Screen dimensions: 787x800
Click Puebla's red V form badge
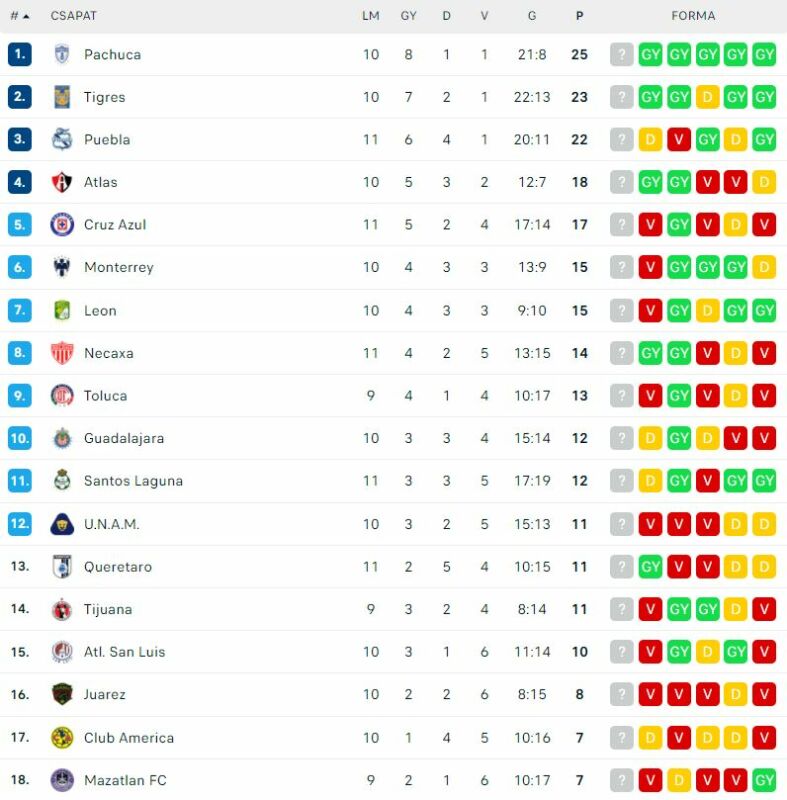678,139
